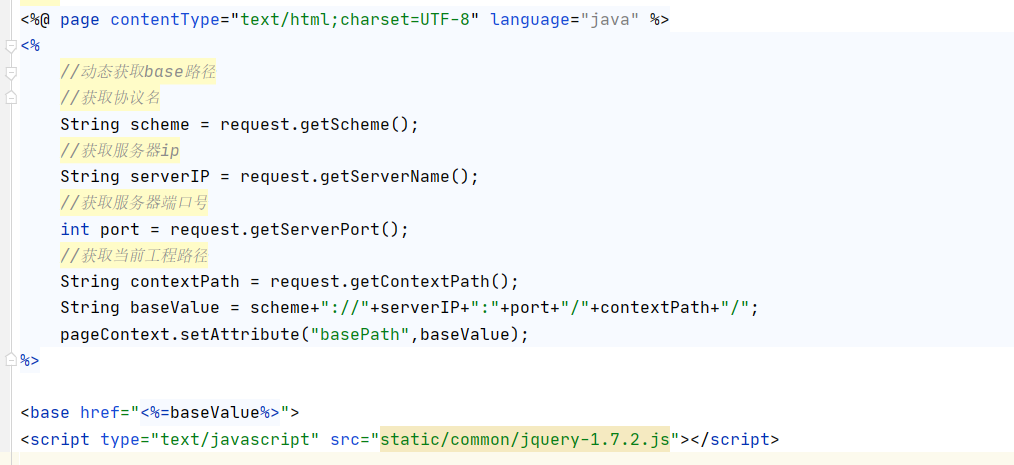The image size is (1014, 465).
Task: Place the cursor in the //获取服务器端口号 comment
Action: coord(134,203)
